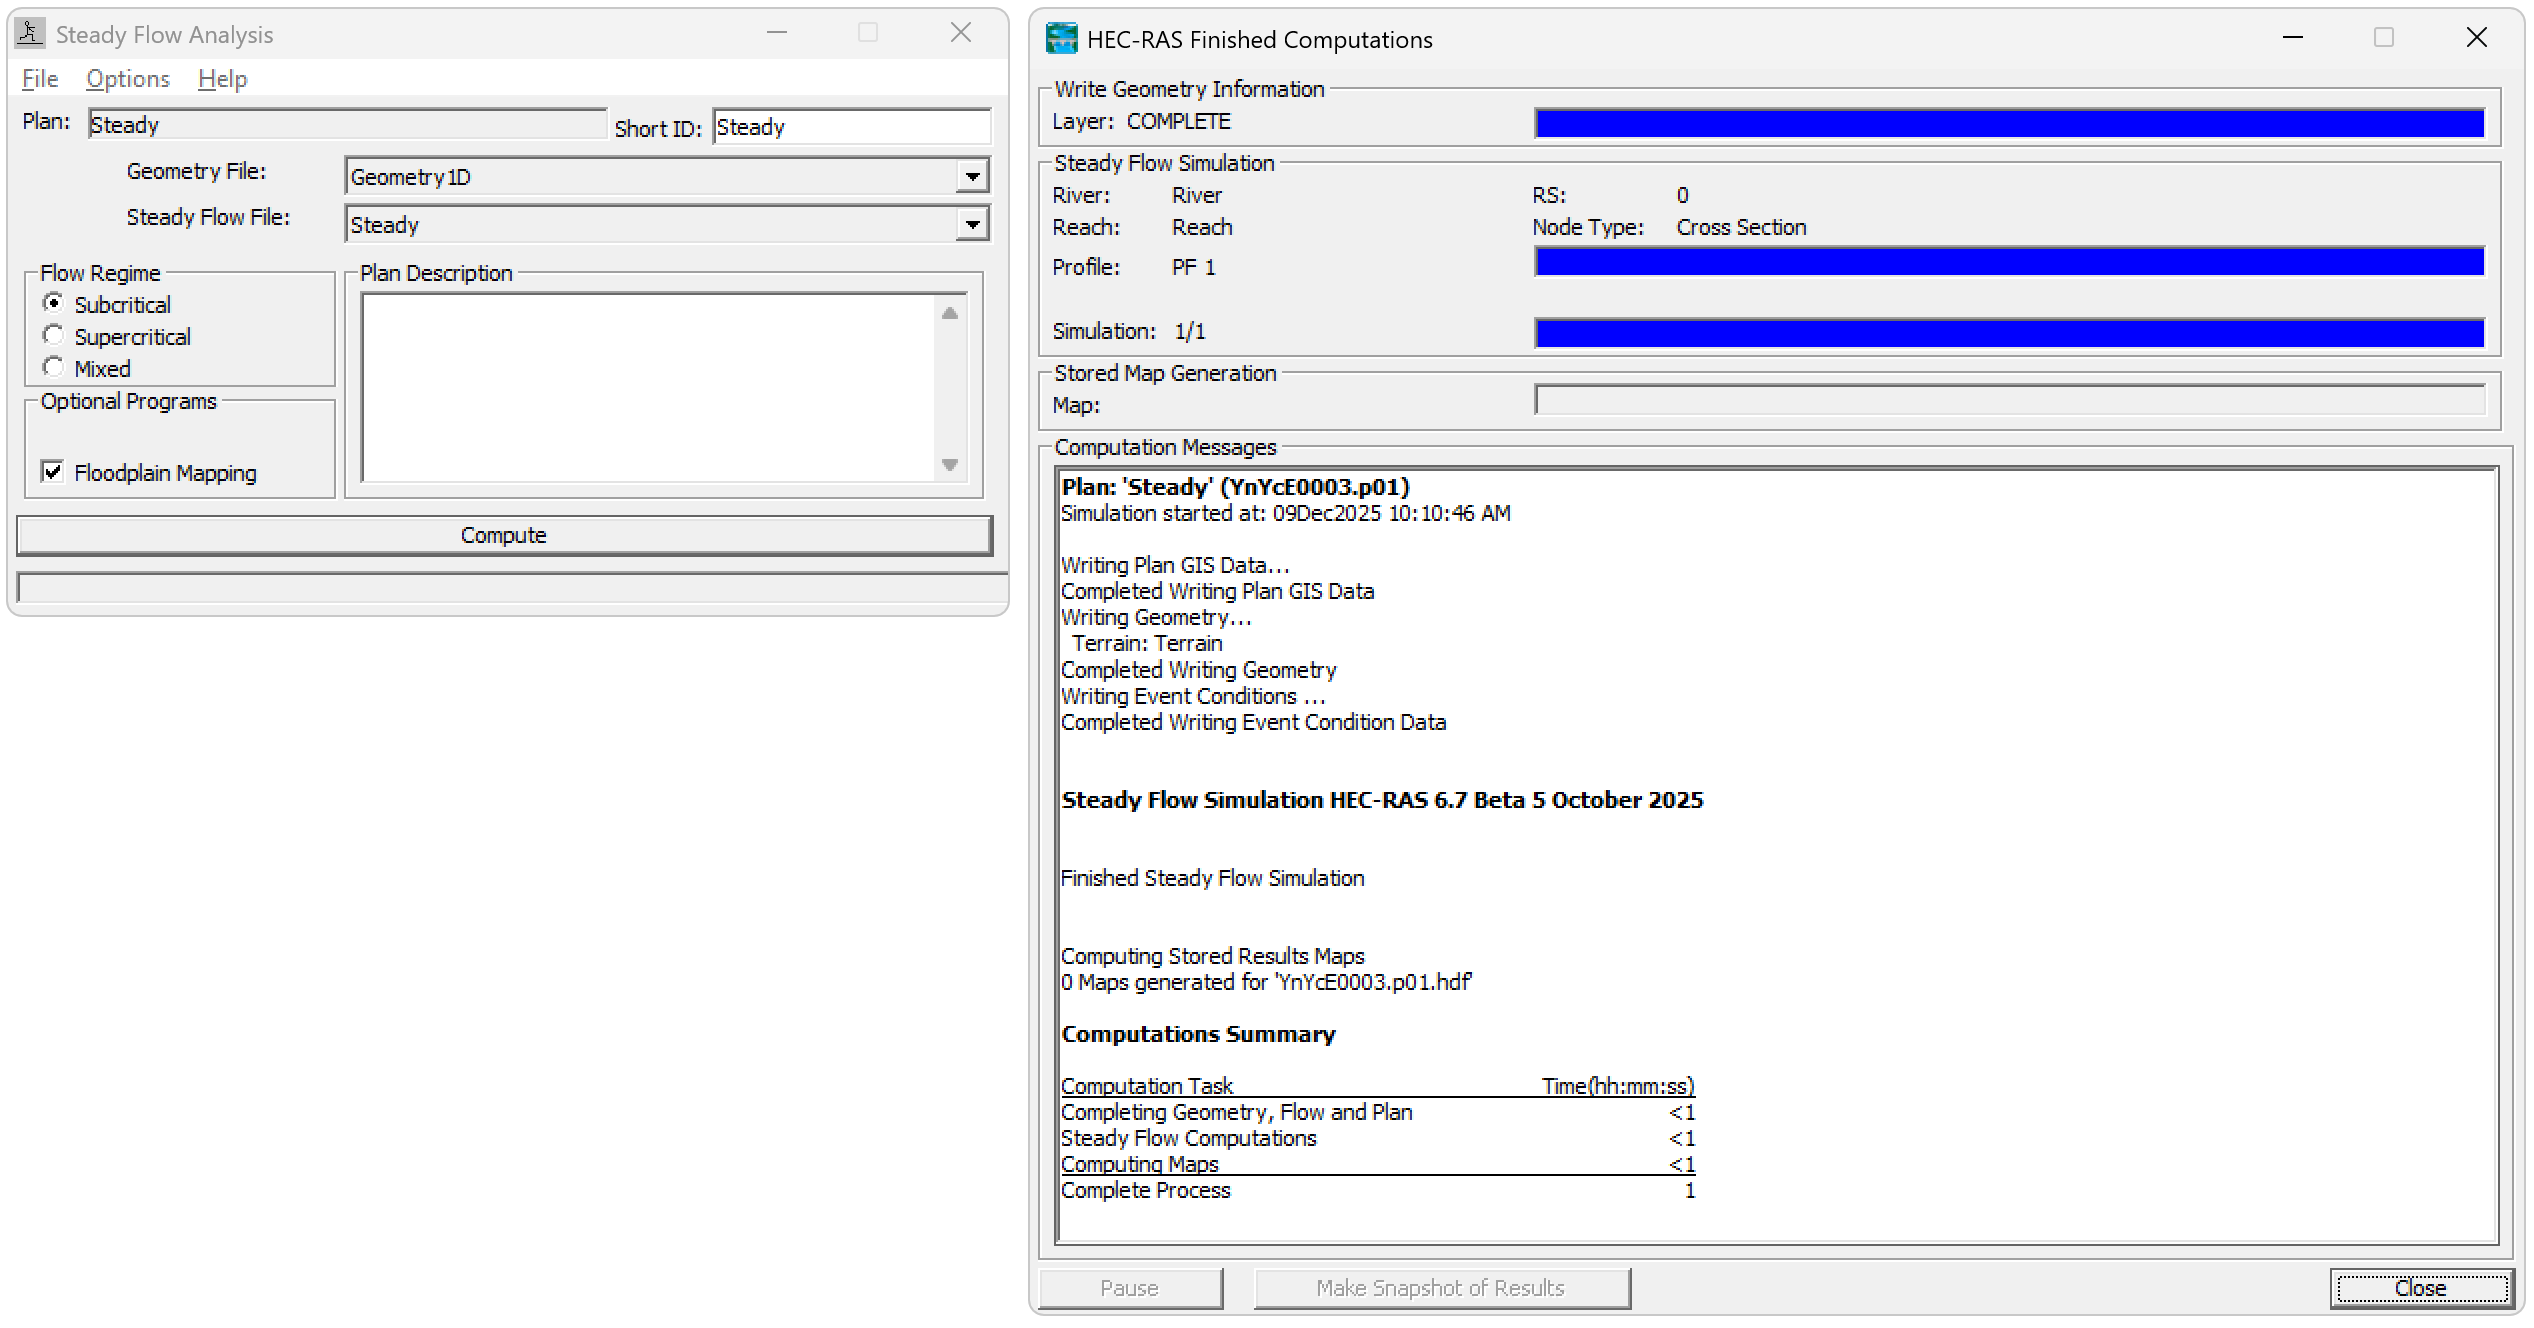
Task: Click the HEC-RAS 6.7 Beta version line
Action: click(x=1382, y=800)
